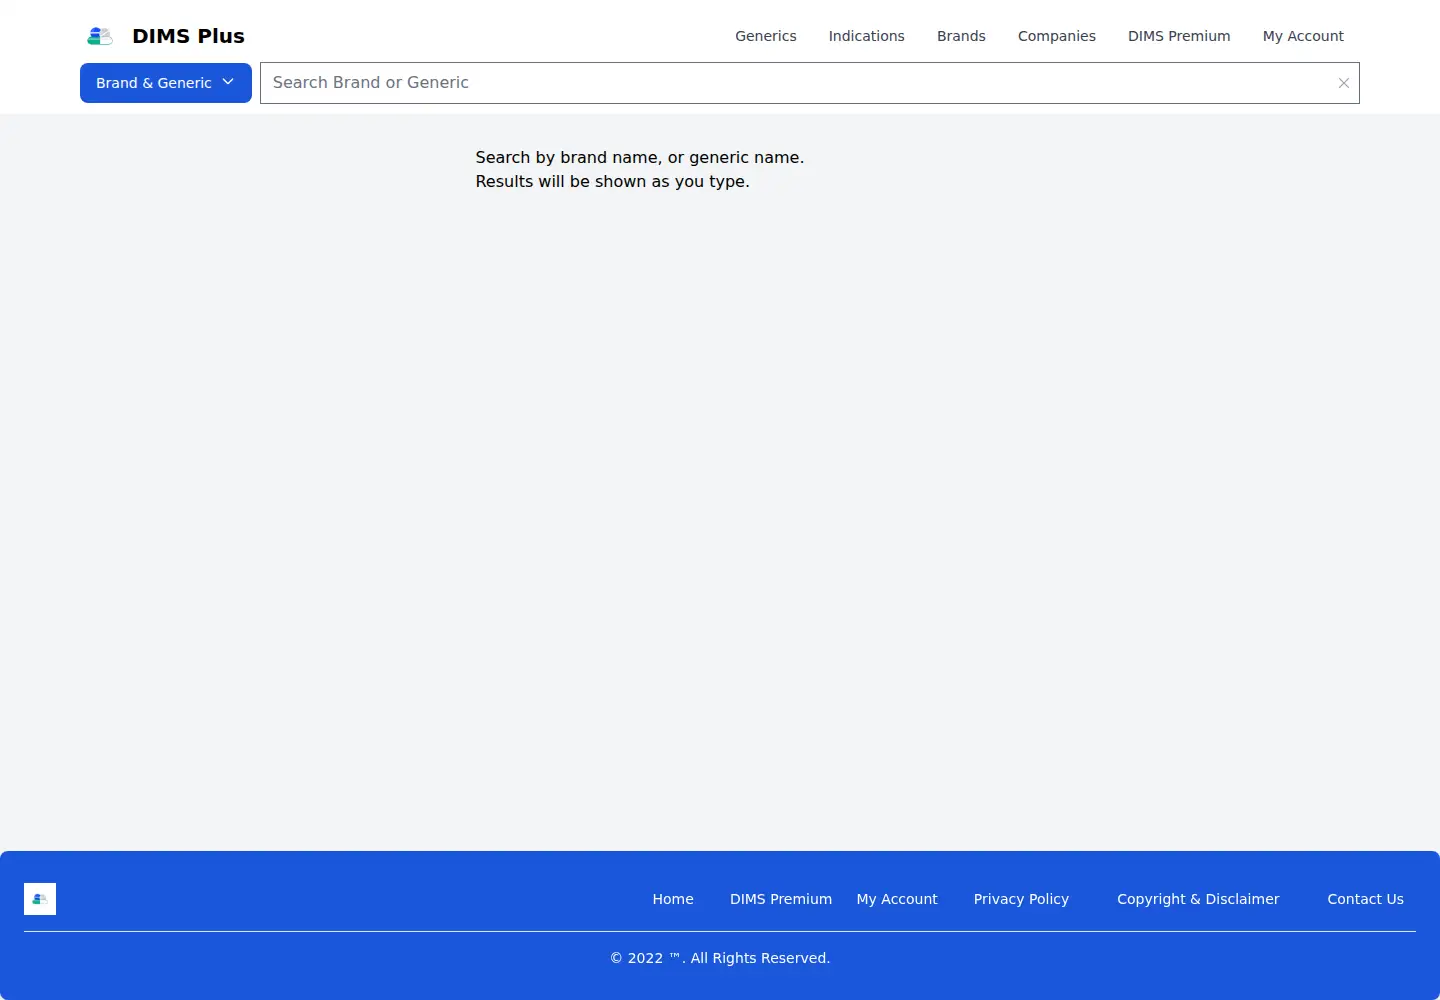
Task: Select Companies in the top menu
Action: click(x=1057, y=36)
